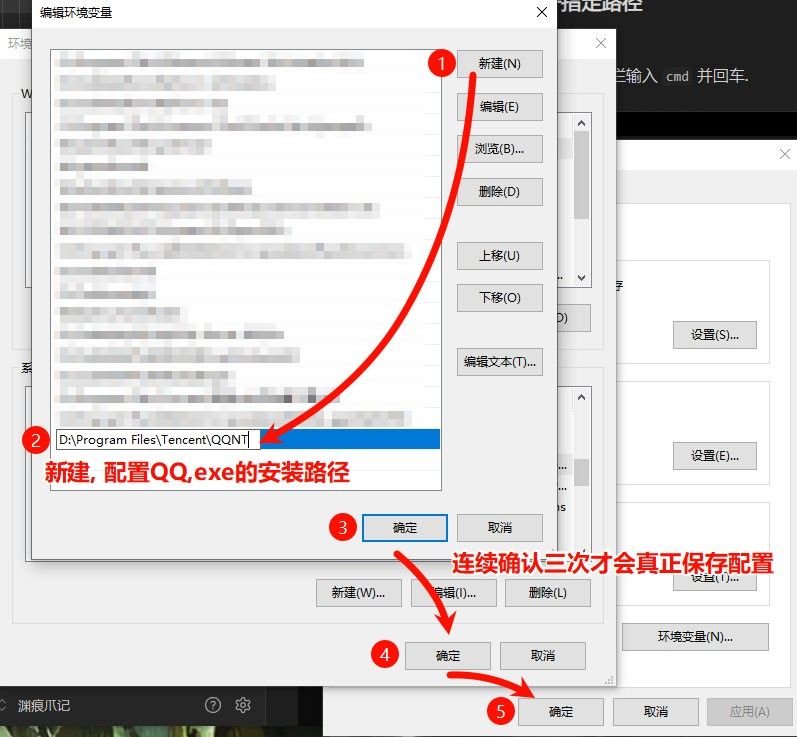Click the path input field D:\Program Files\Tencent\QQNT

click(158, 440)
